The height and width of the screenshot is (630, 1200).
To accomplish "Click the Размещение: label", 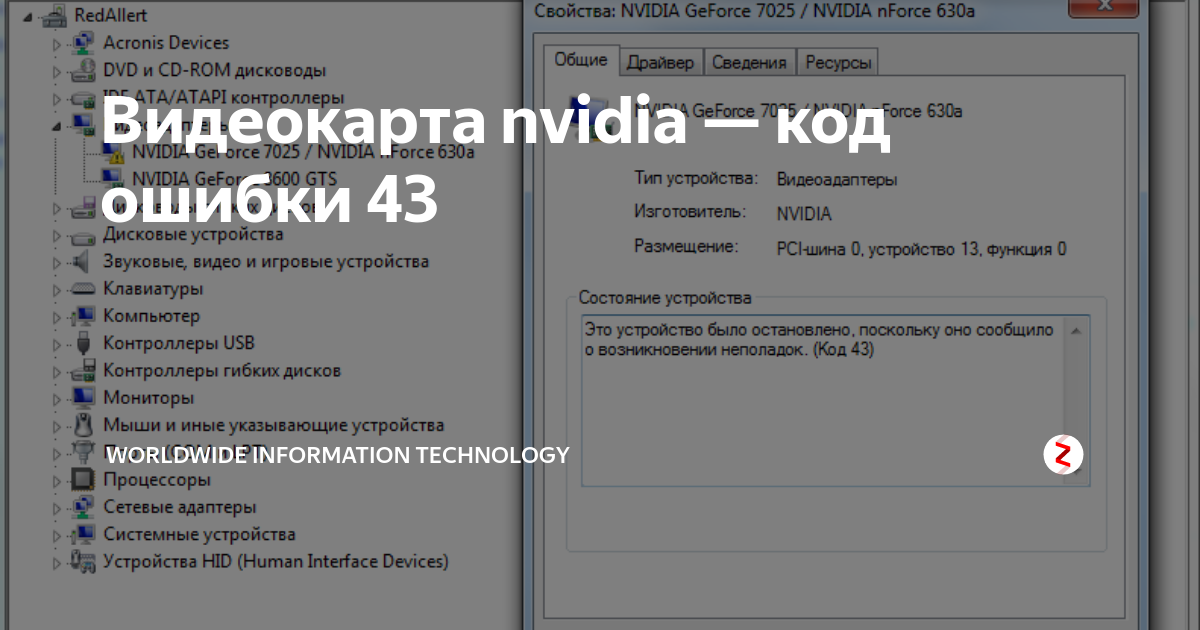I will click(685, 246).
